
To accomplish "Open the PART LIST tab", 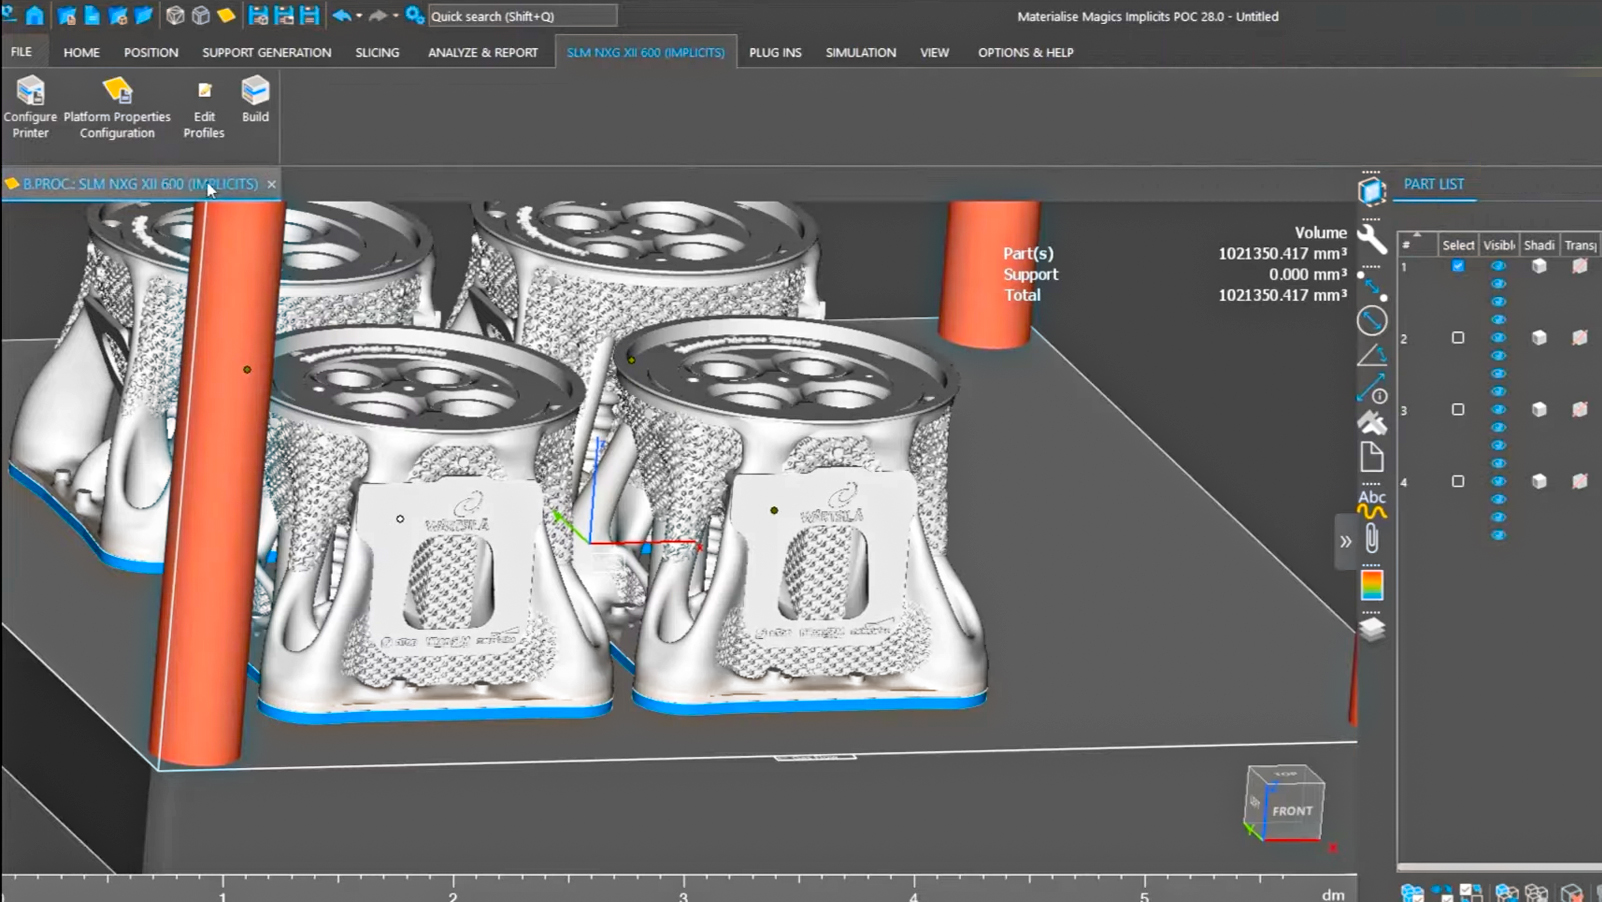I will pos(1433,184).
